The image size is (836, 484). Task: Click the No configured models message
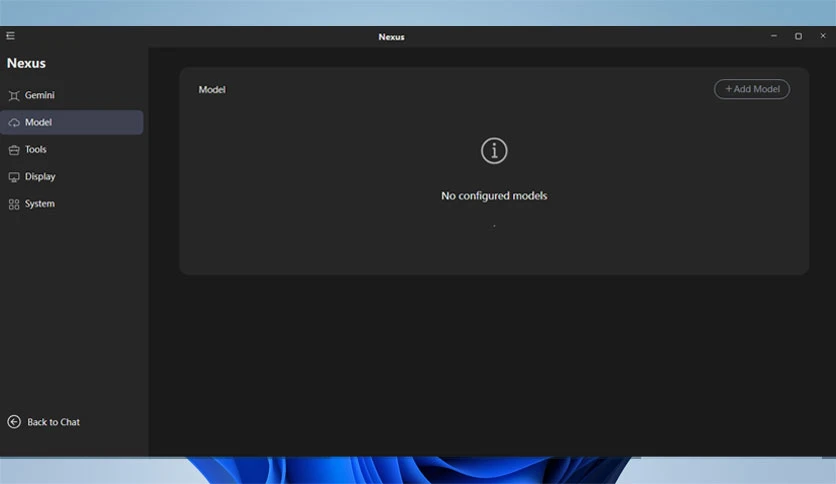point(494,196)
